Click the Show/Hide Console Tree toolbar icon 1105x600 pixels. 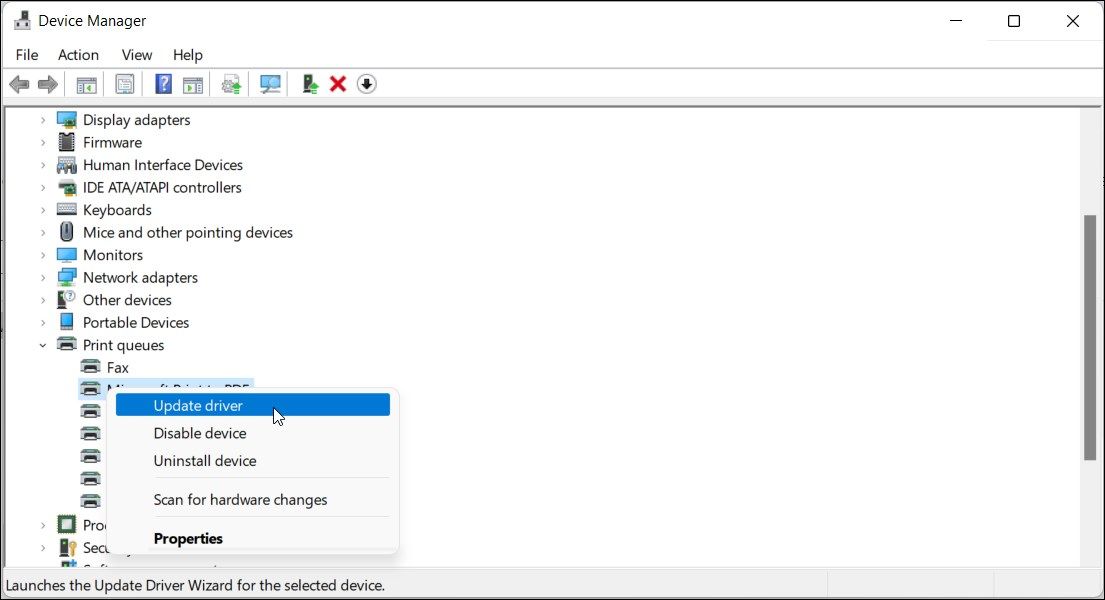[86, 84]
